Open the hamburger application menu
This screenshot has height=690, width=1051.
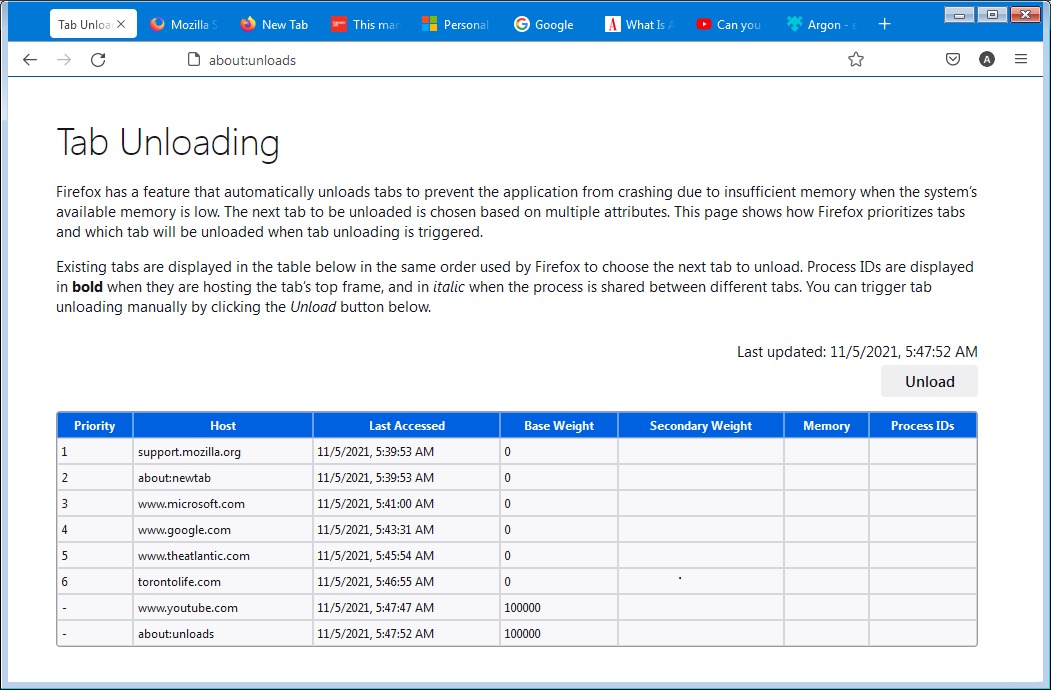tap(1021, 60)
